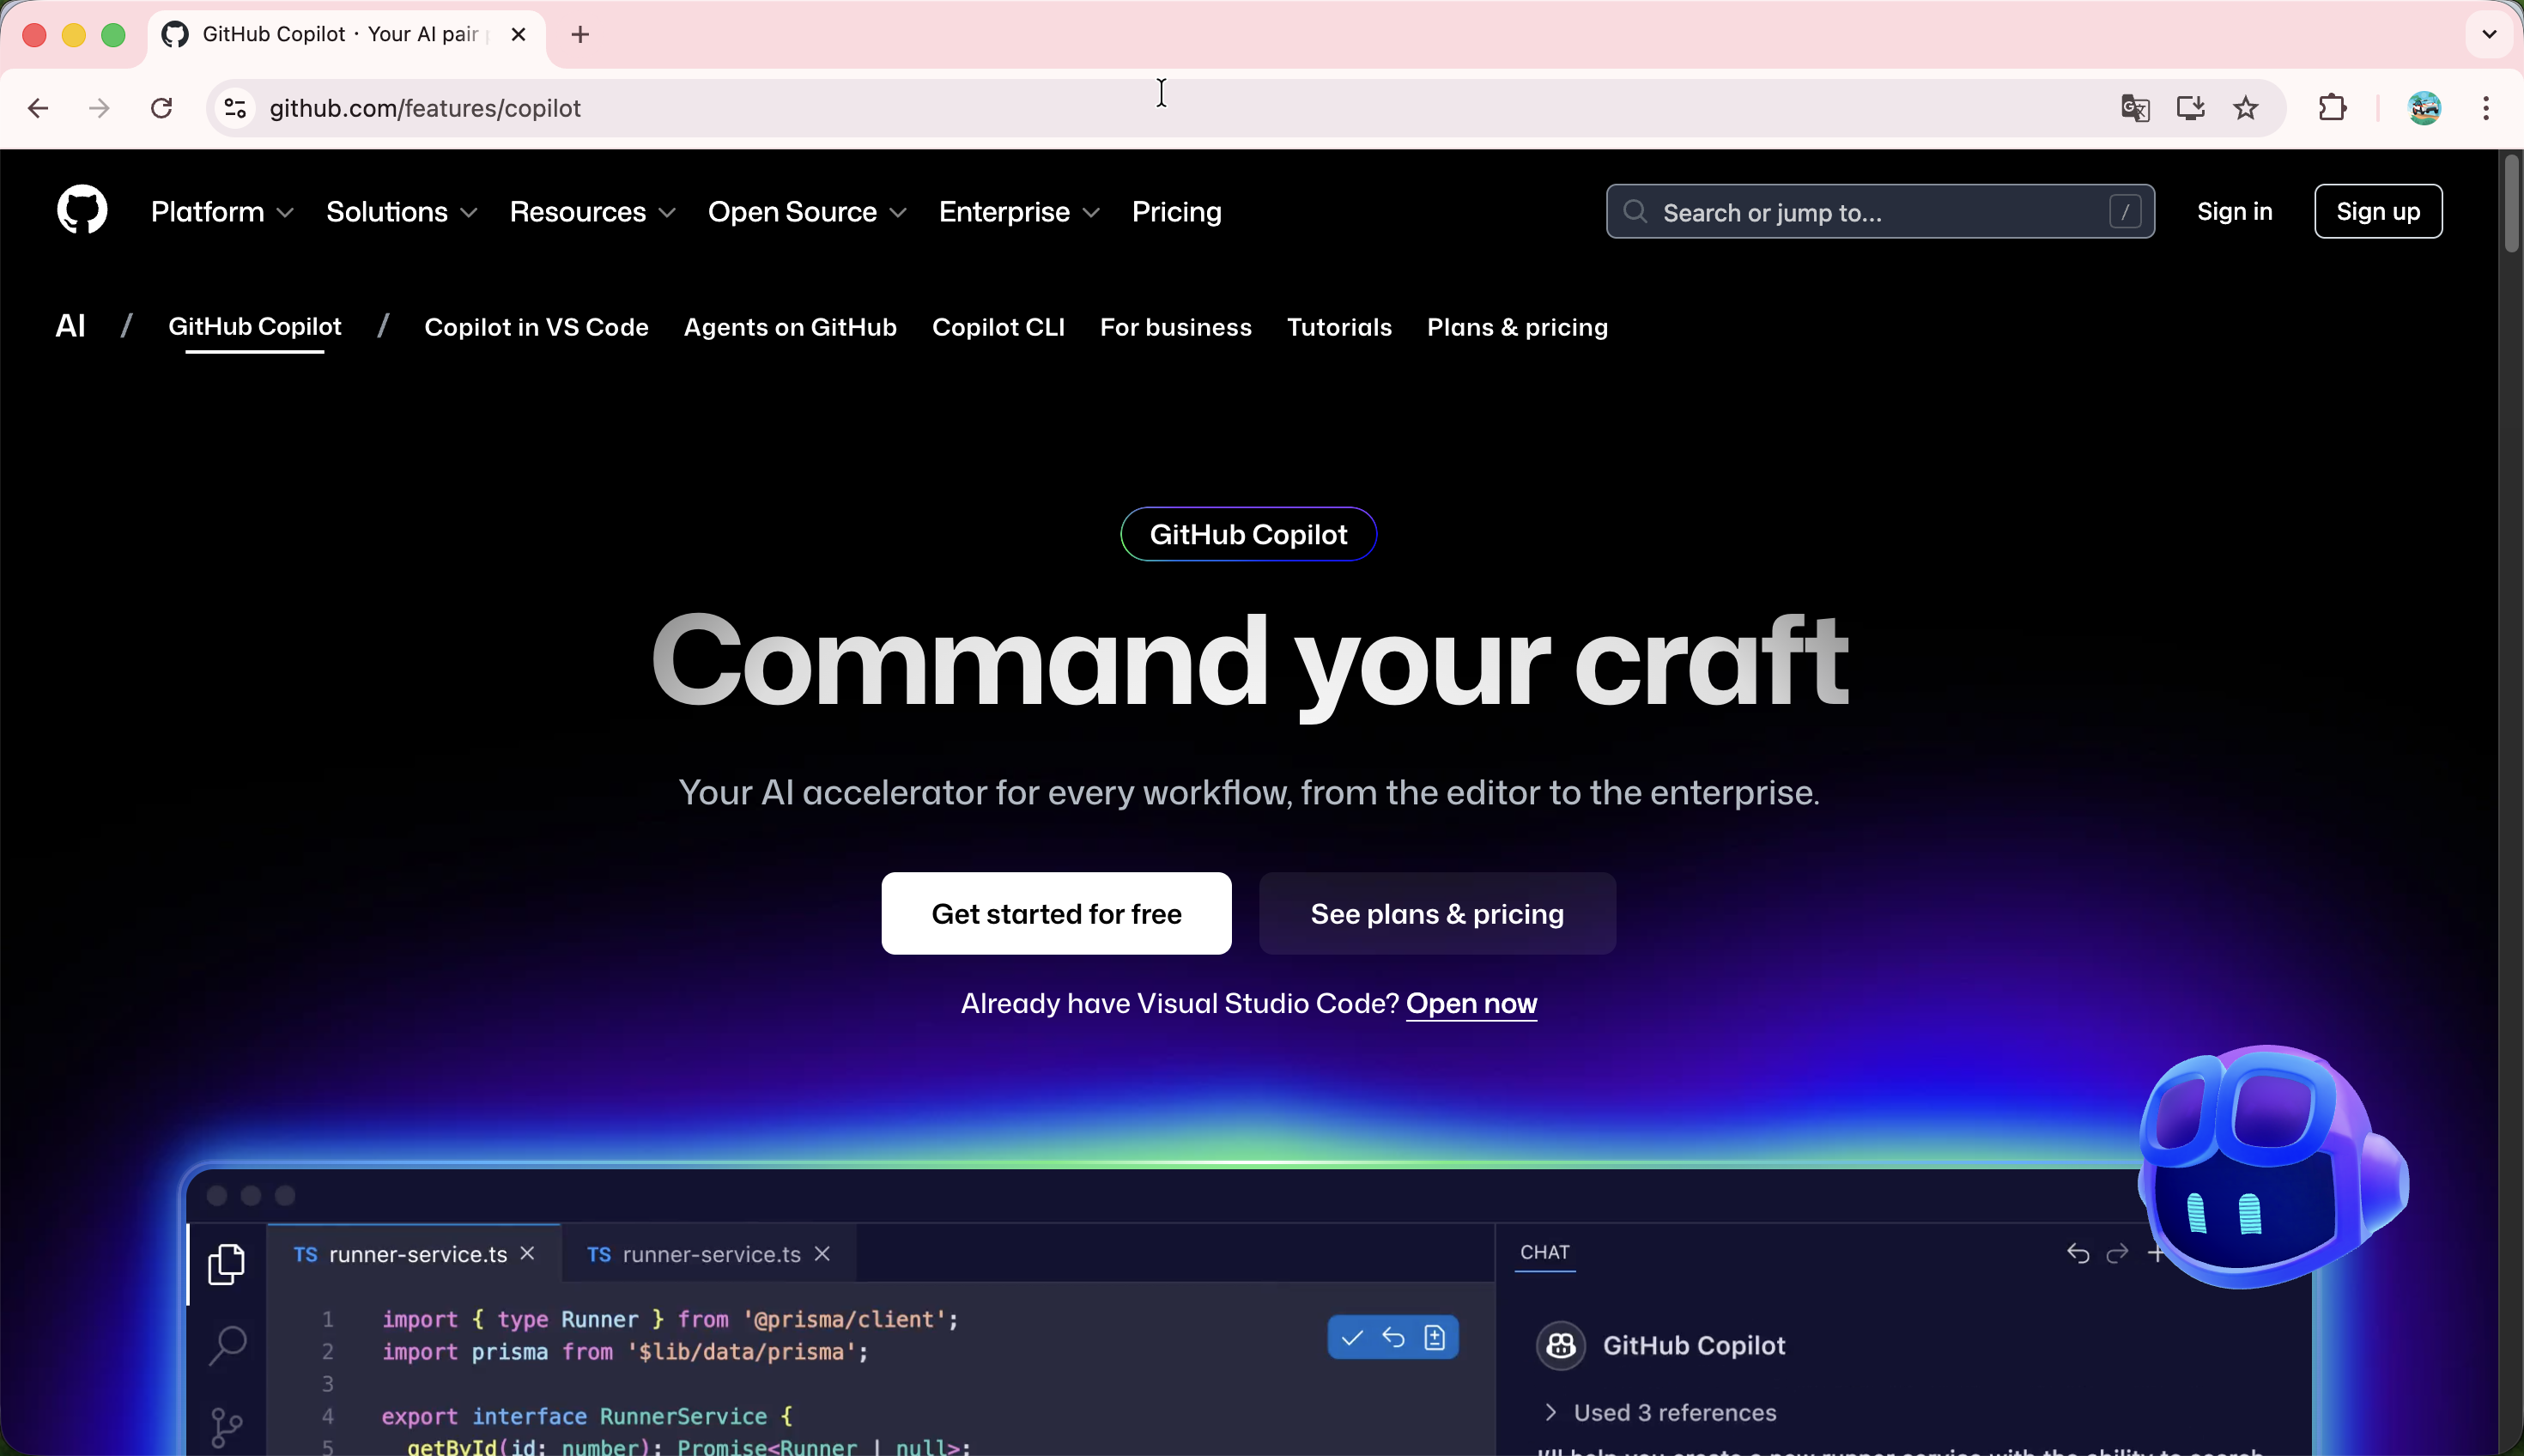Bookmark page with the star icon
This screenshot has height=1456, width=2524.
click(2246, 108)
